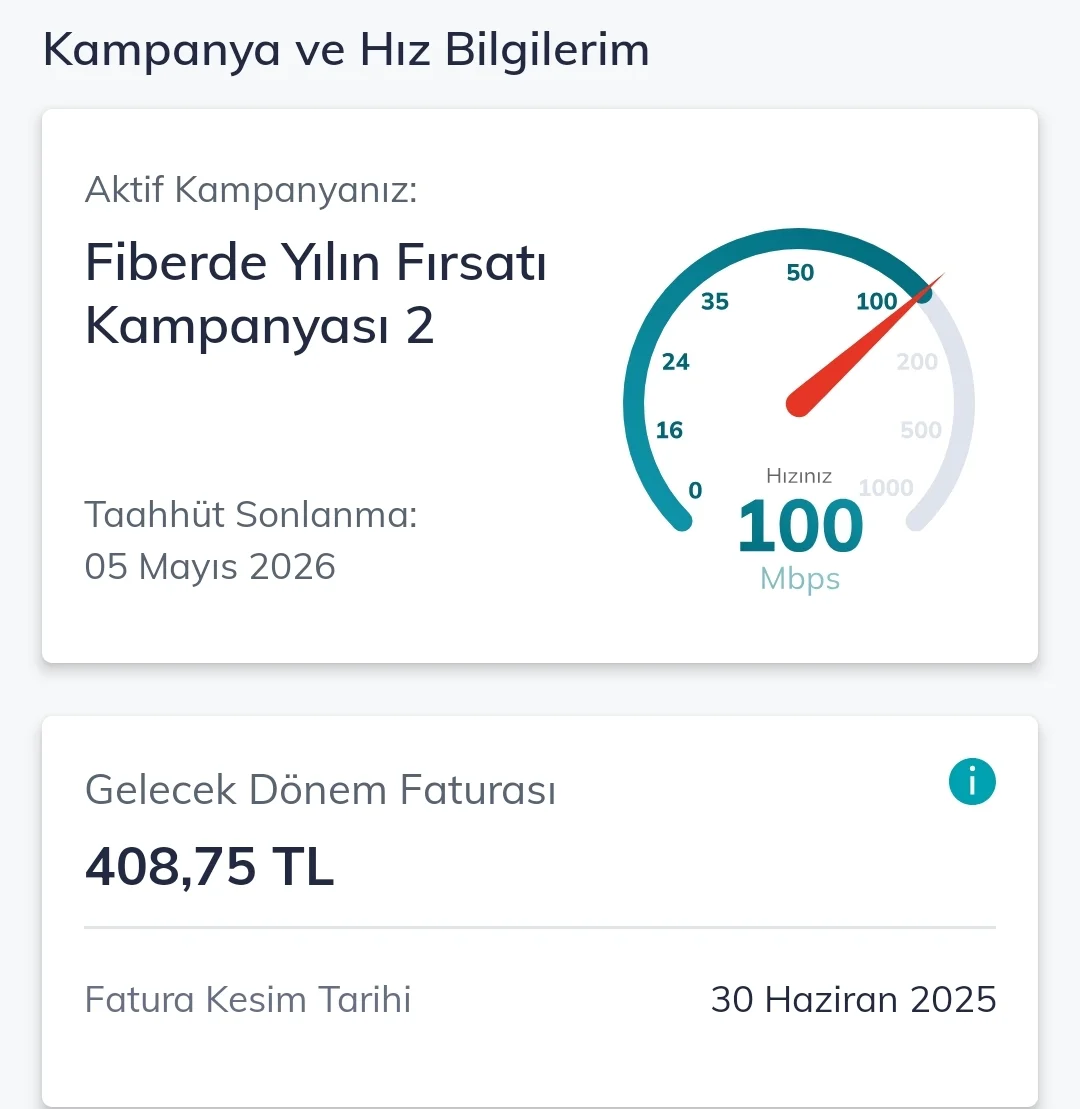The height and width of the screenshot is (1109, 1080).
Task: Click the small 100 tick label on the gauge
Action: point(877,301)
